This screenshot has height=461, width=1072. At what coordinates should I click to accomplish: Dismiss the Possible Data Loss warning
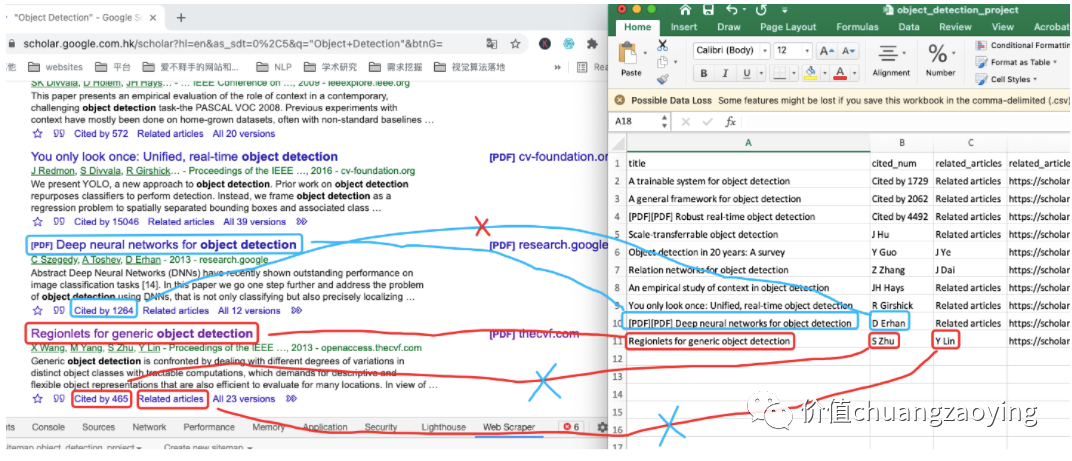[619, 100]
